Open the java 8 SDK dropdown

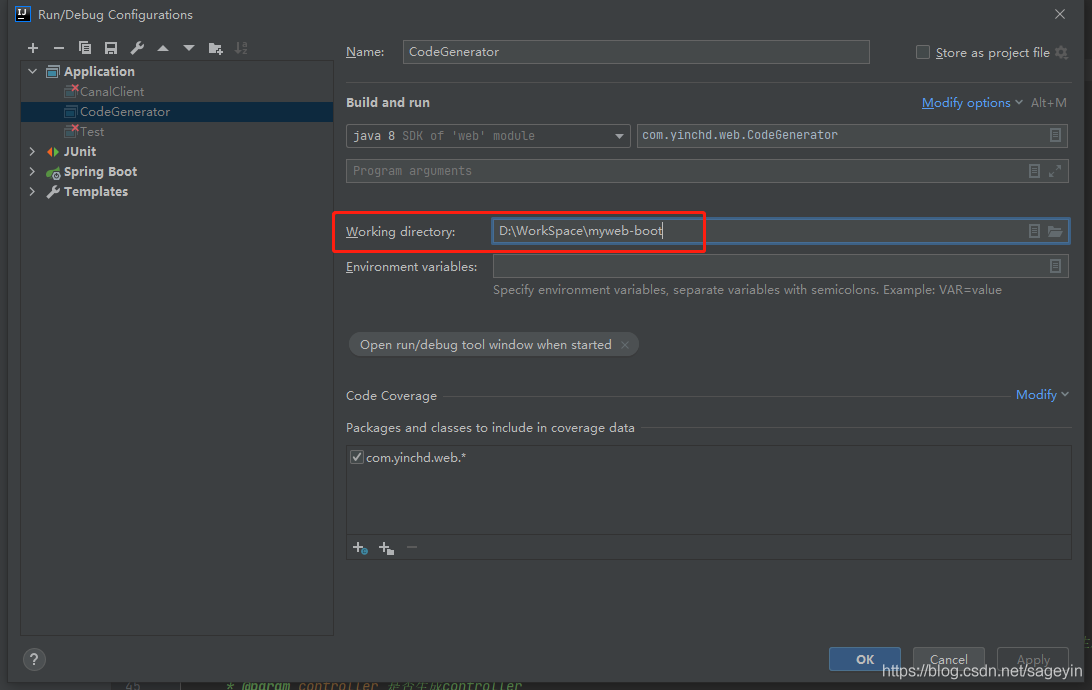point(620,136)
